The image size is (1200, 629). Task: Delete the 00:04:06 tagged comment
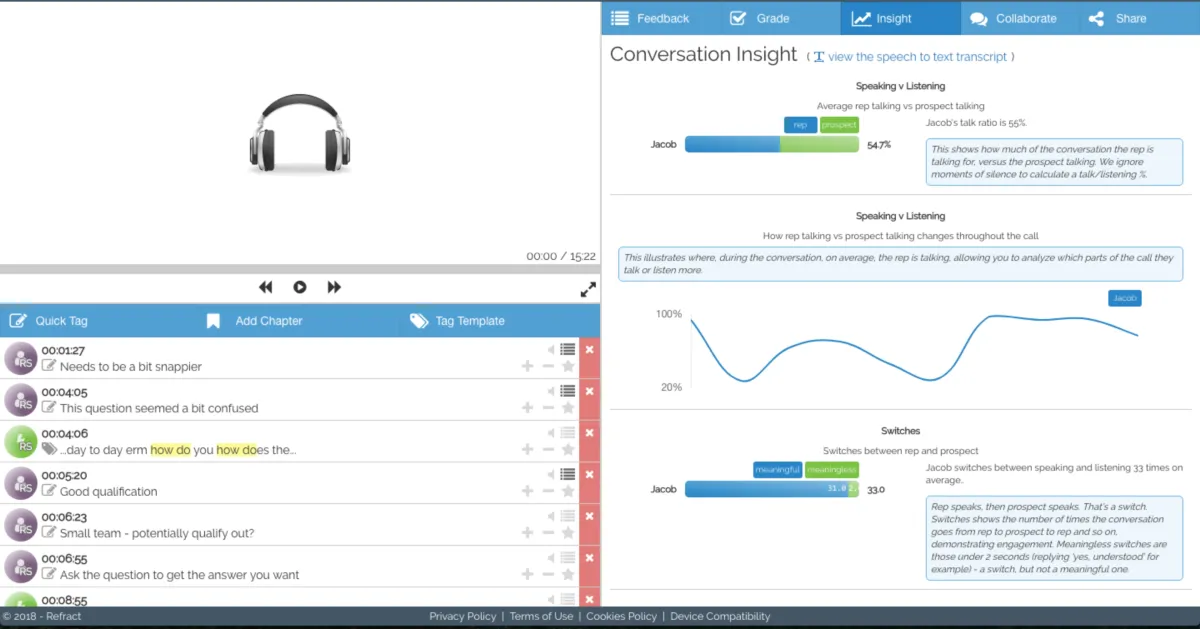click(x=589, y=433)
